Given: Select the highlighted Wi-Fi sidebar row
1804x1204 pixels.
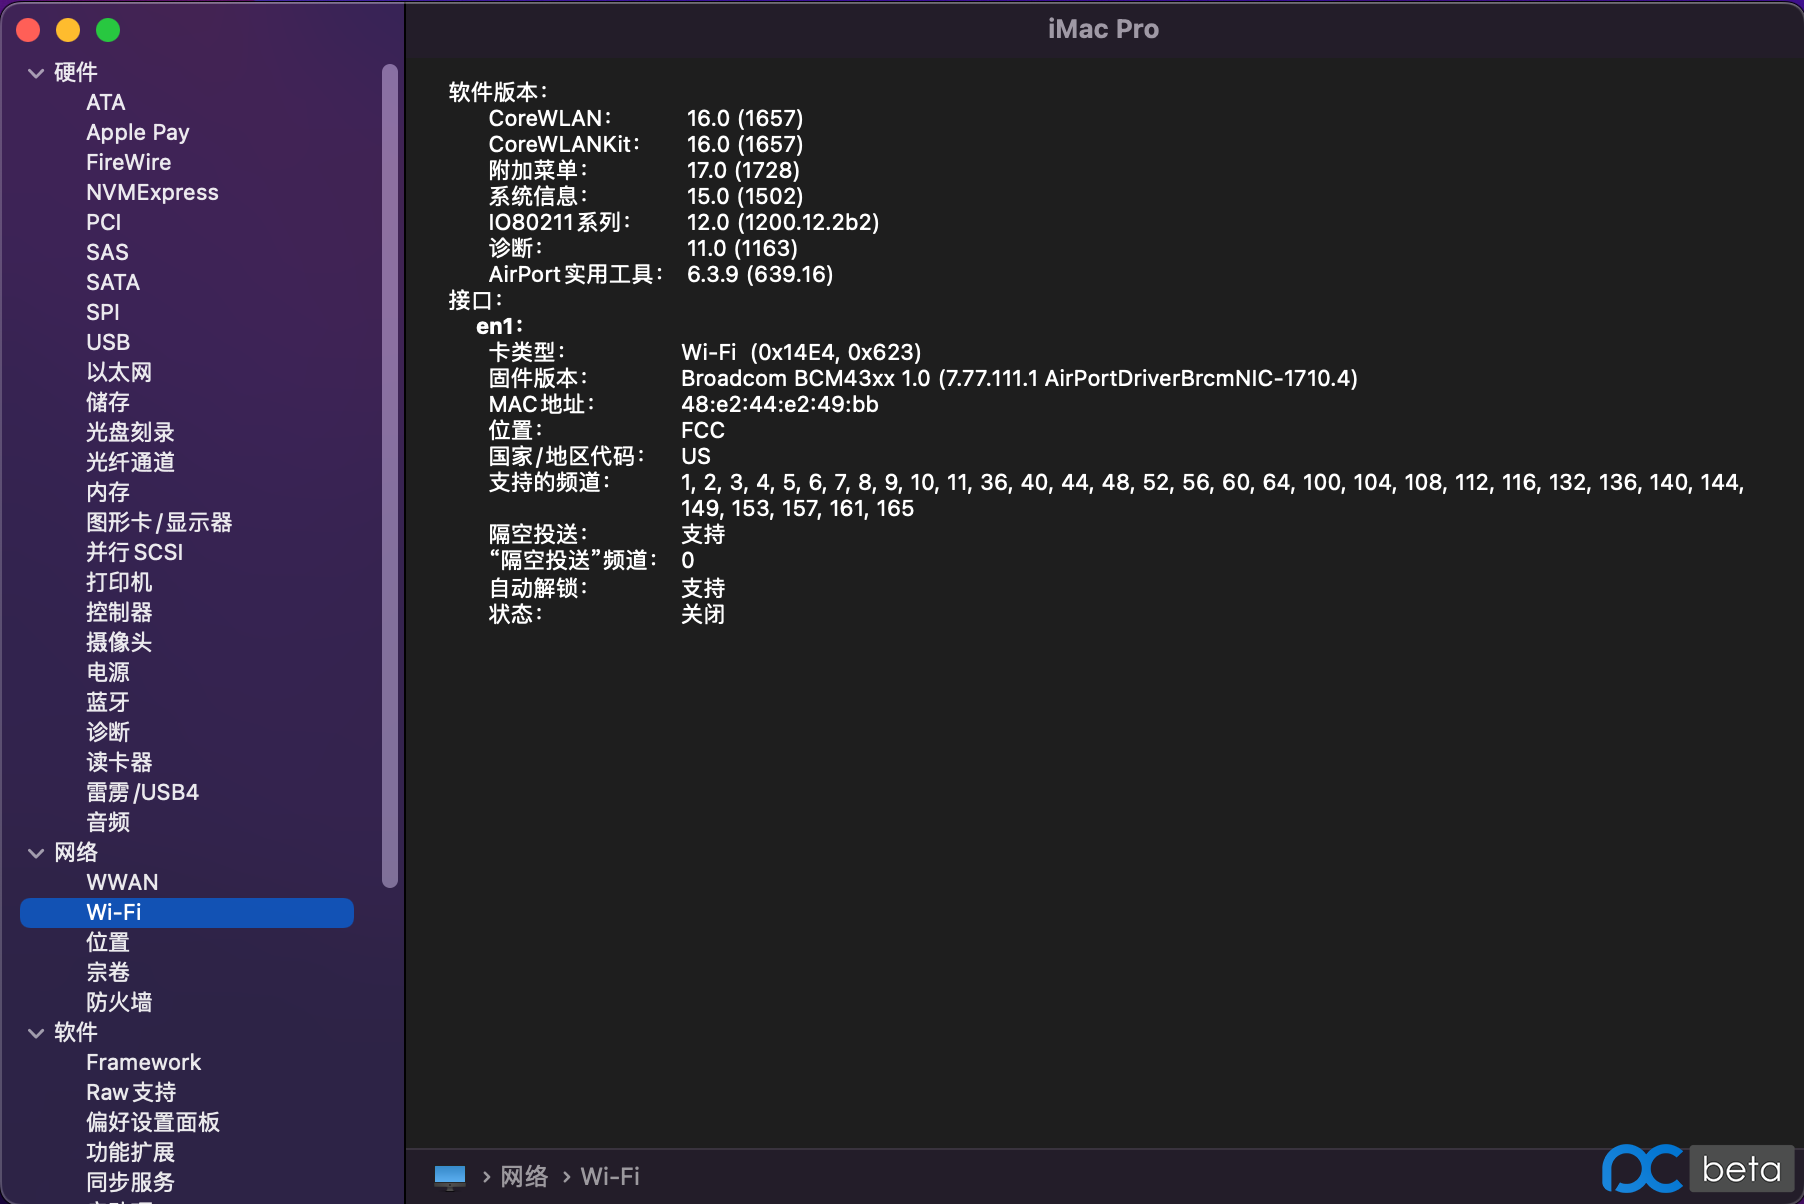Looking at the screenshot, I should 187,912.
